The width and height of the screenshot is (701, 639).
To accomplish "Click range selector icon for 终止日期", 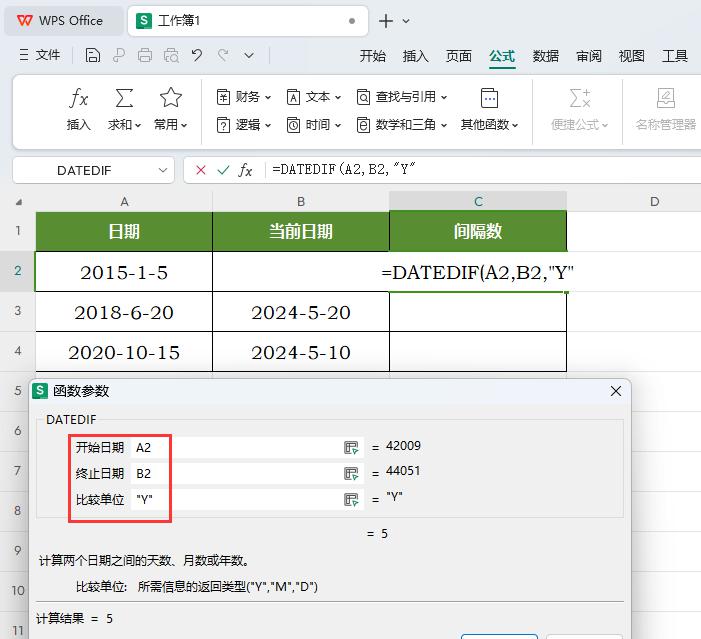I will pyautogui.click(x=351, y=474).
